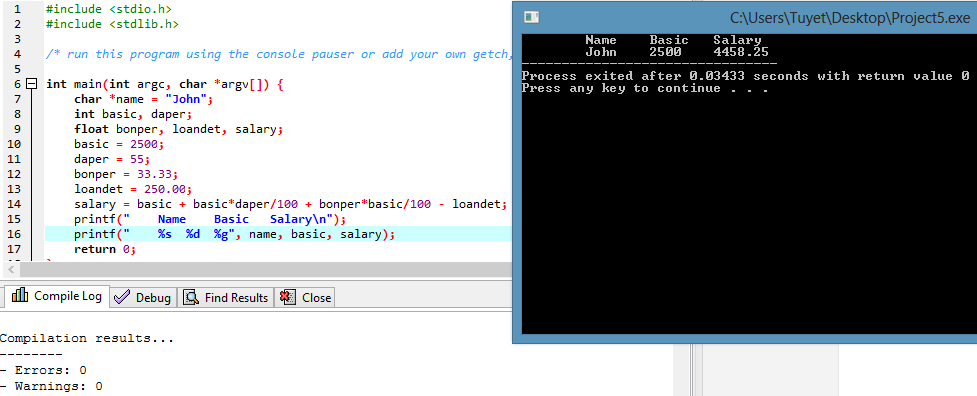Viewport: 977px width, 396px height.
Task: Click the 'return 0;' line
Action: coord(105,249)
